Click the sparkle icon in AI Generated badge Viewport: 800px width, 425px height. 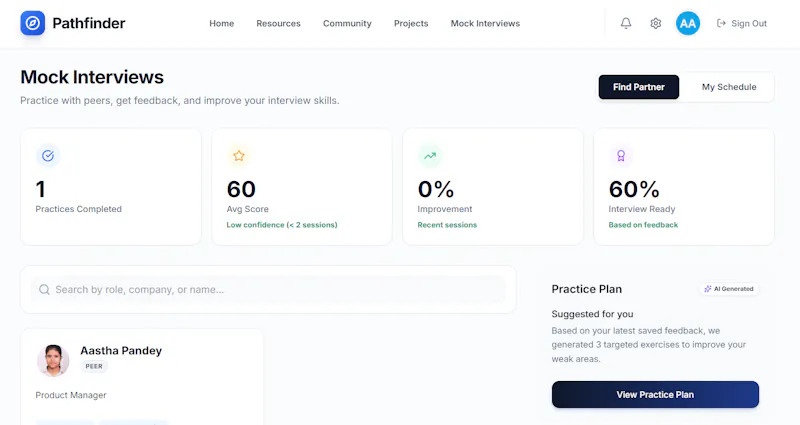point(708,289)
